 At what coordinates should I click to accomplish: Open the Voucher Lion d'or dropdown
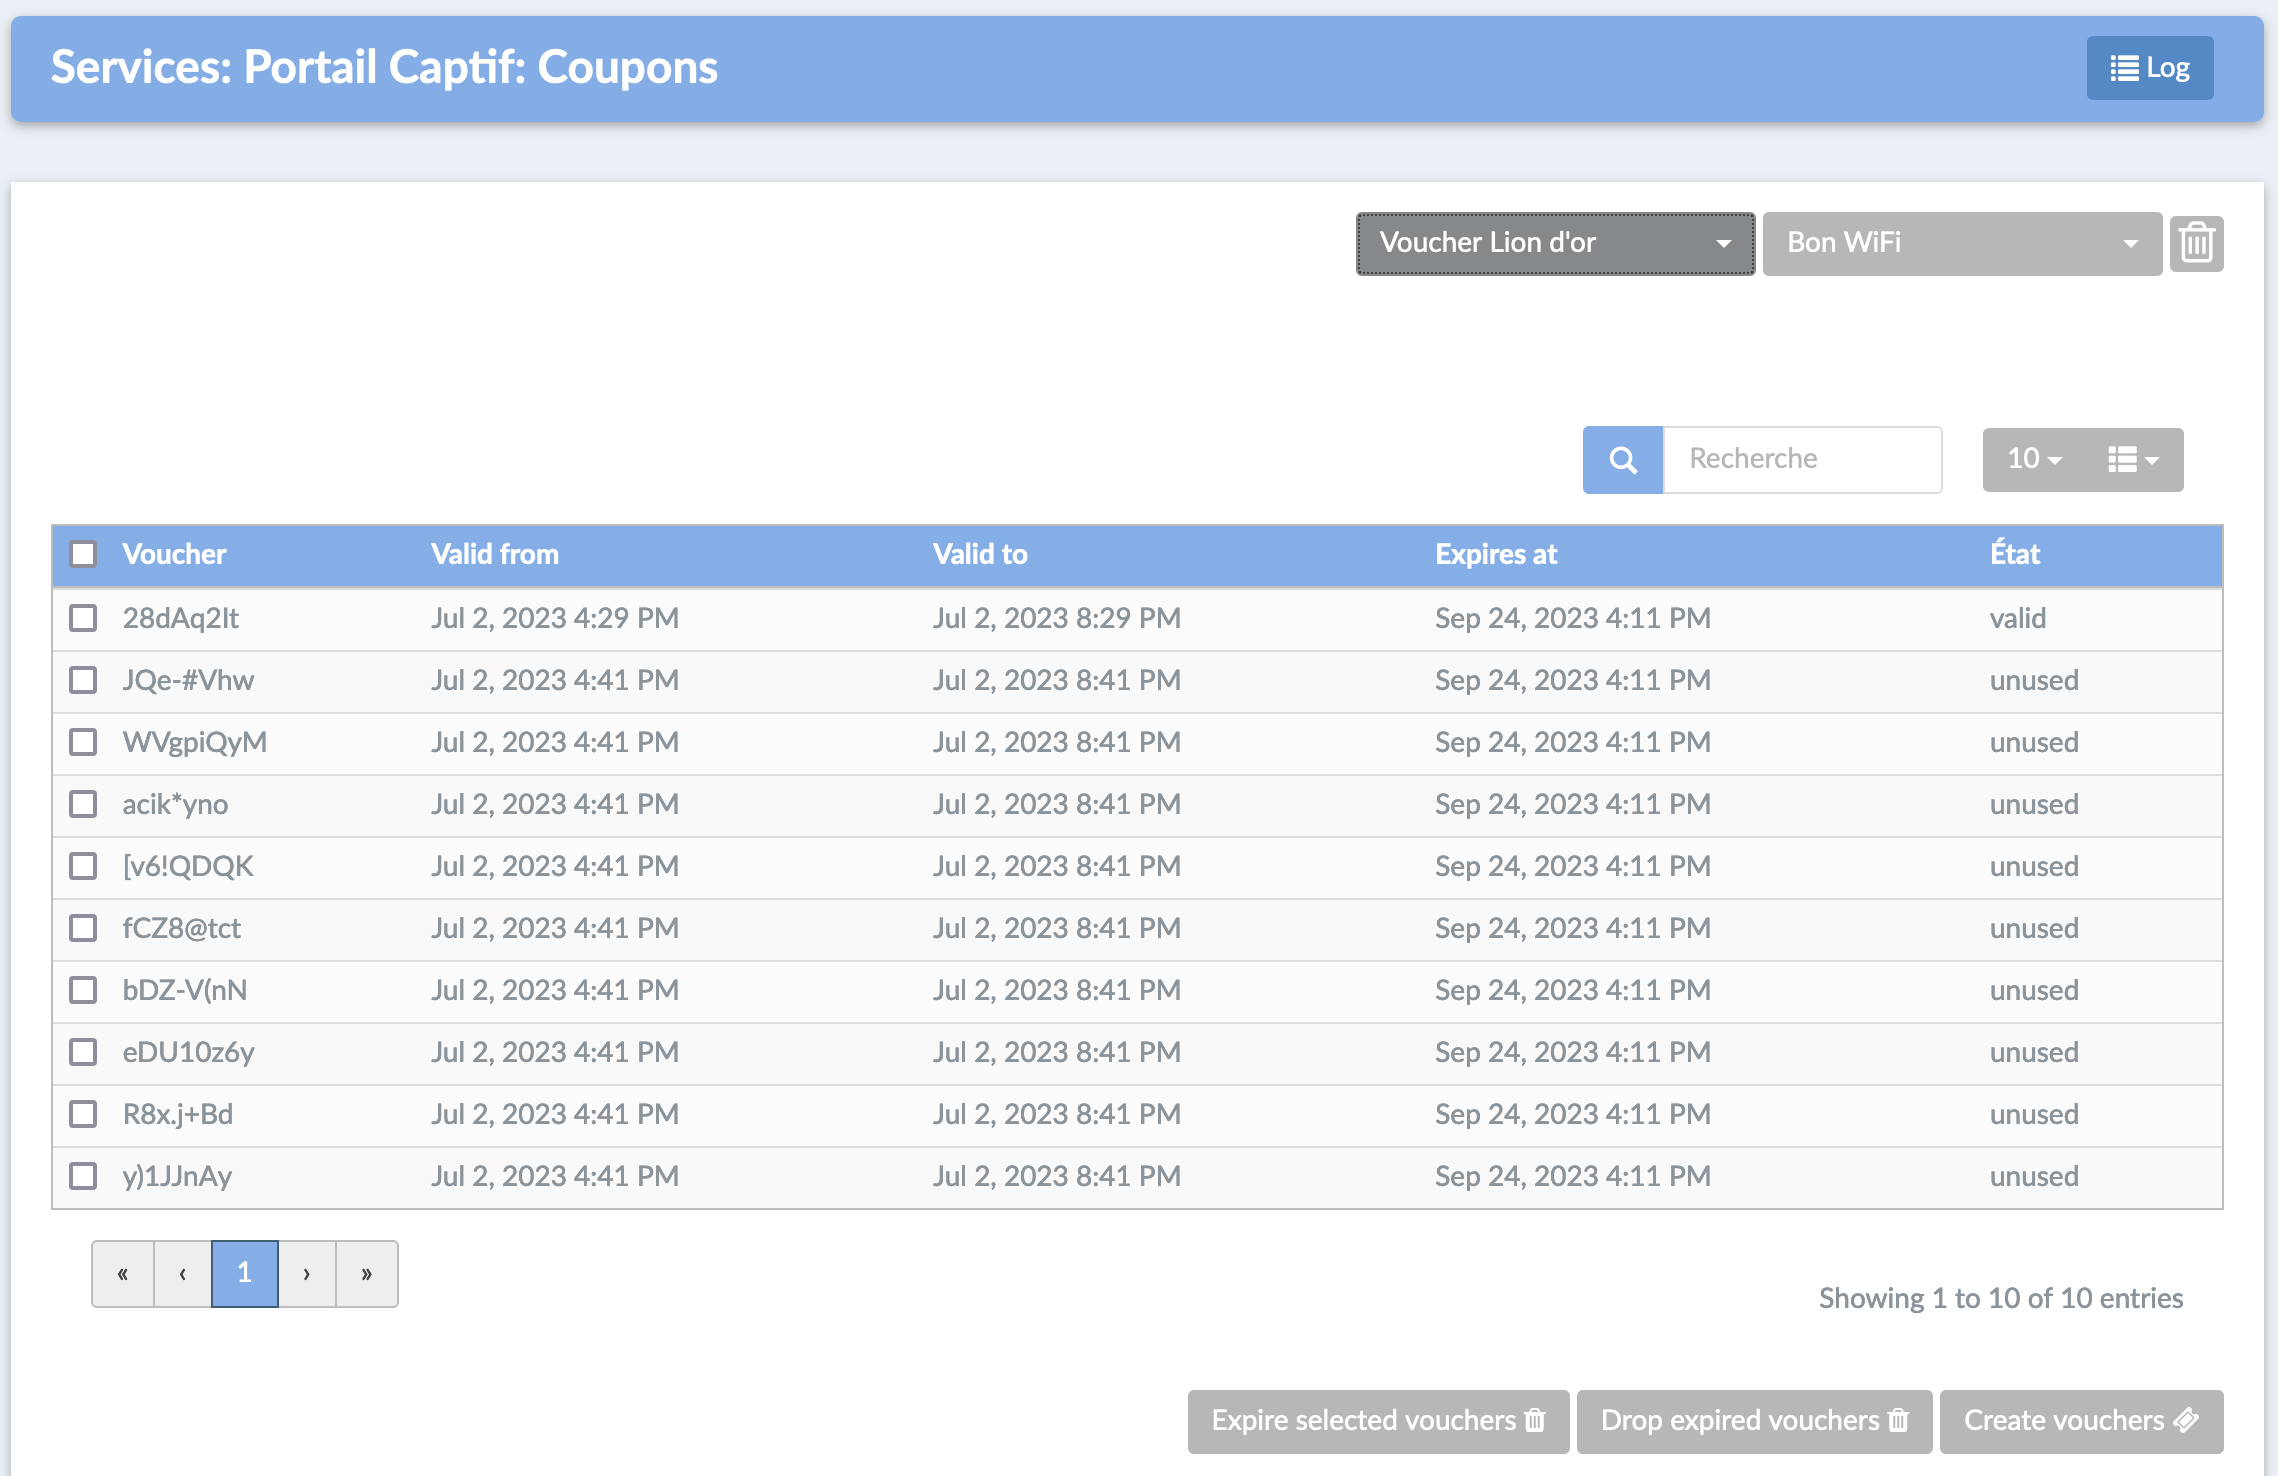pos(1555,243)
